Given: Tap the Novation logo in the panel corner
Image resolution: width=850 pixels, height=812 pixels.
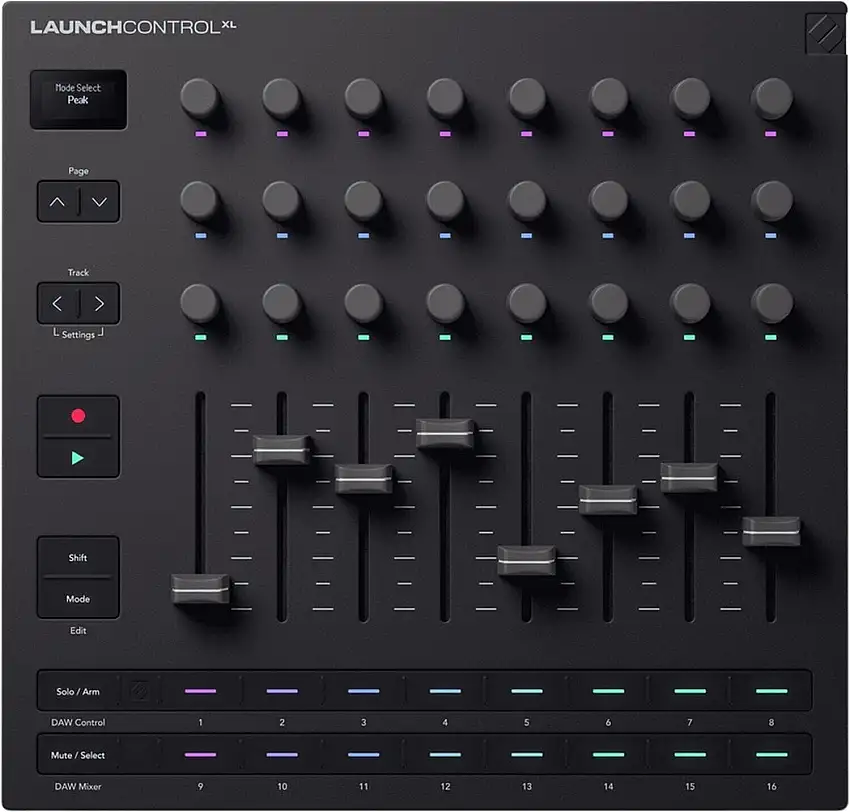Looking at the screenshot, I should click(825, 33).
